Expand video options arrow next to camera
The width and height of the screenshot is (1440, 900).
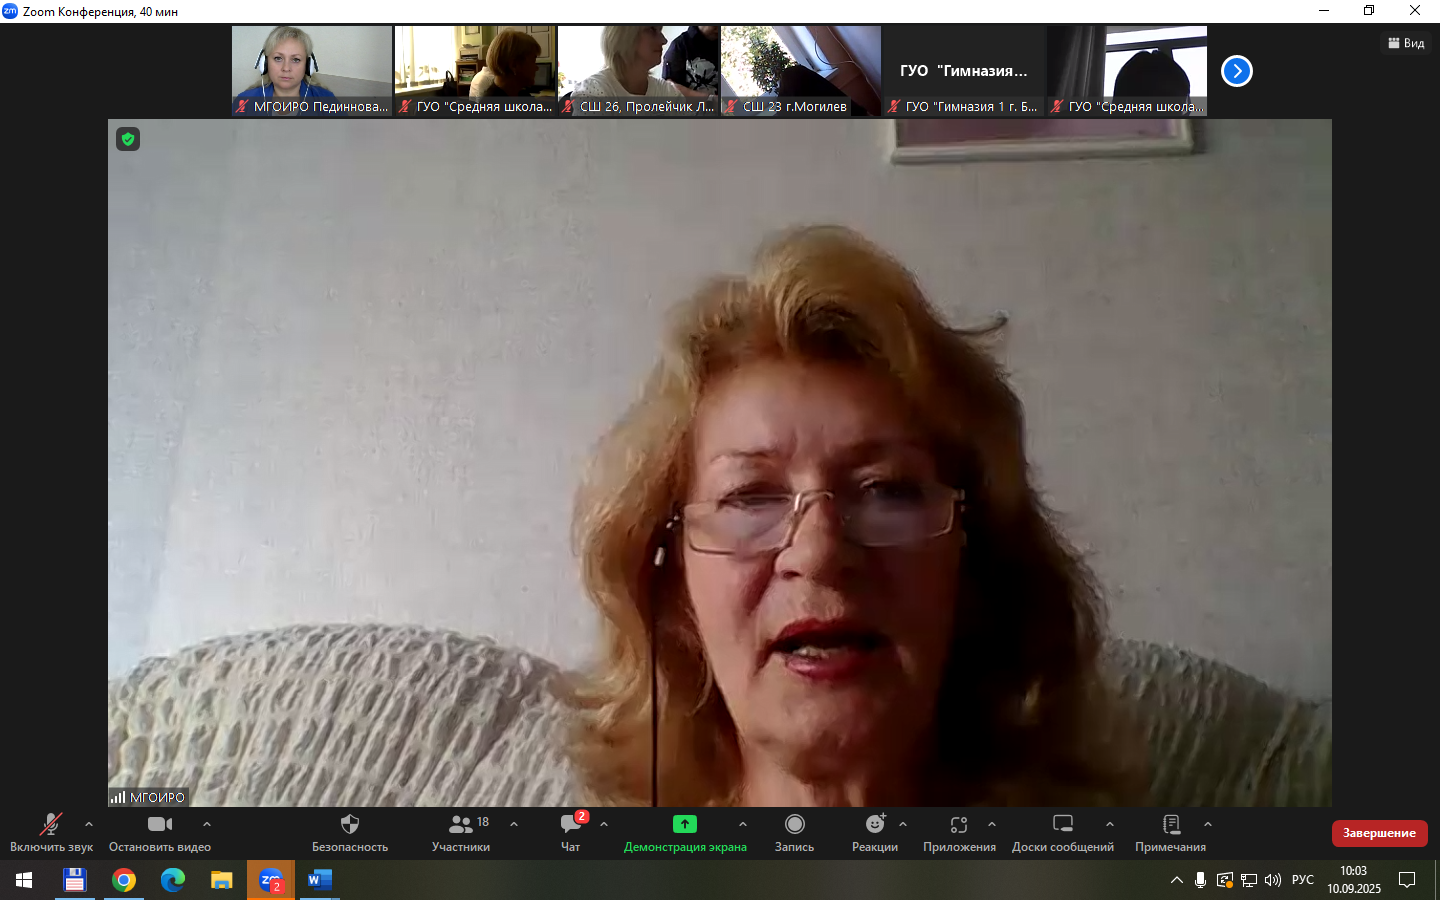point(207,824)
